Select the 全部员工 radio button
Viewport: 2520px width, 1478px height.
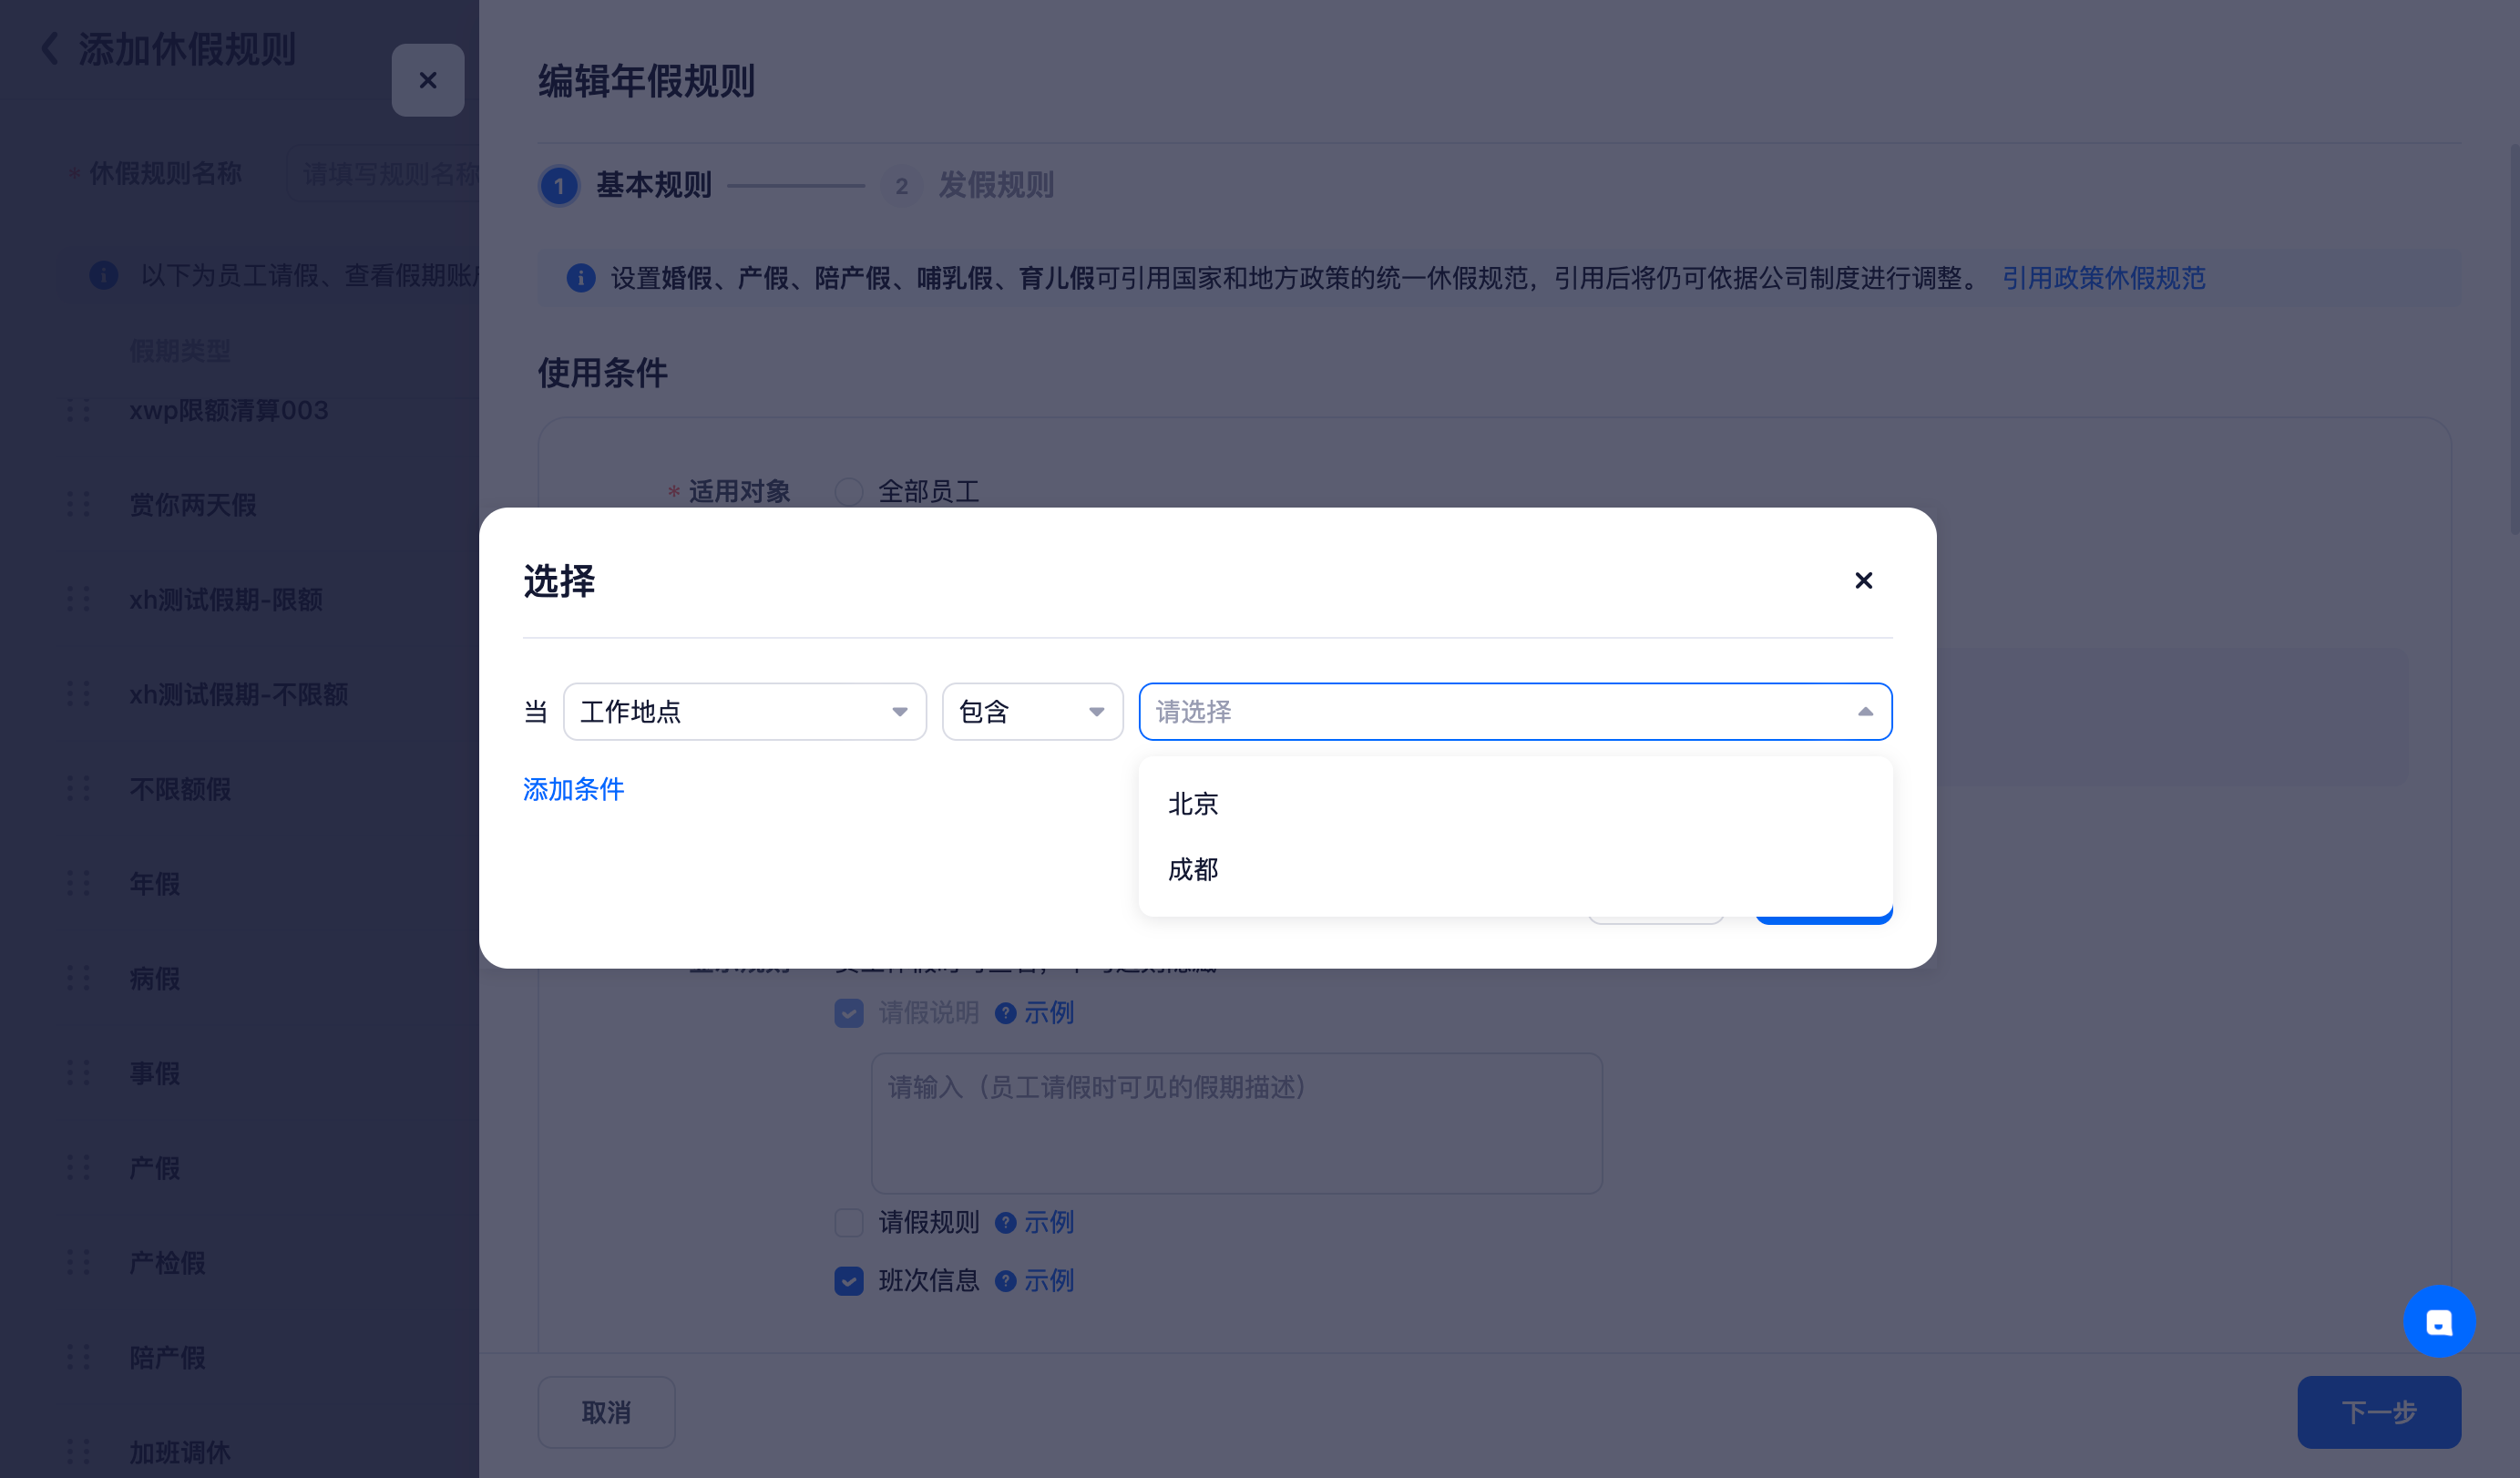[849, 491]
